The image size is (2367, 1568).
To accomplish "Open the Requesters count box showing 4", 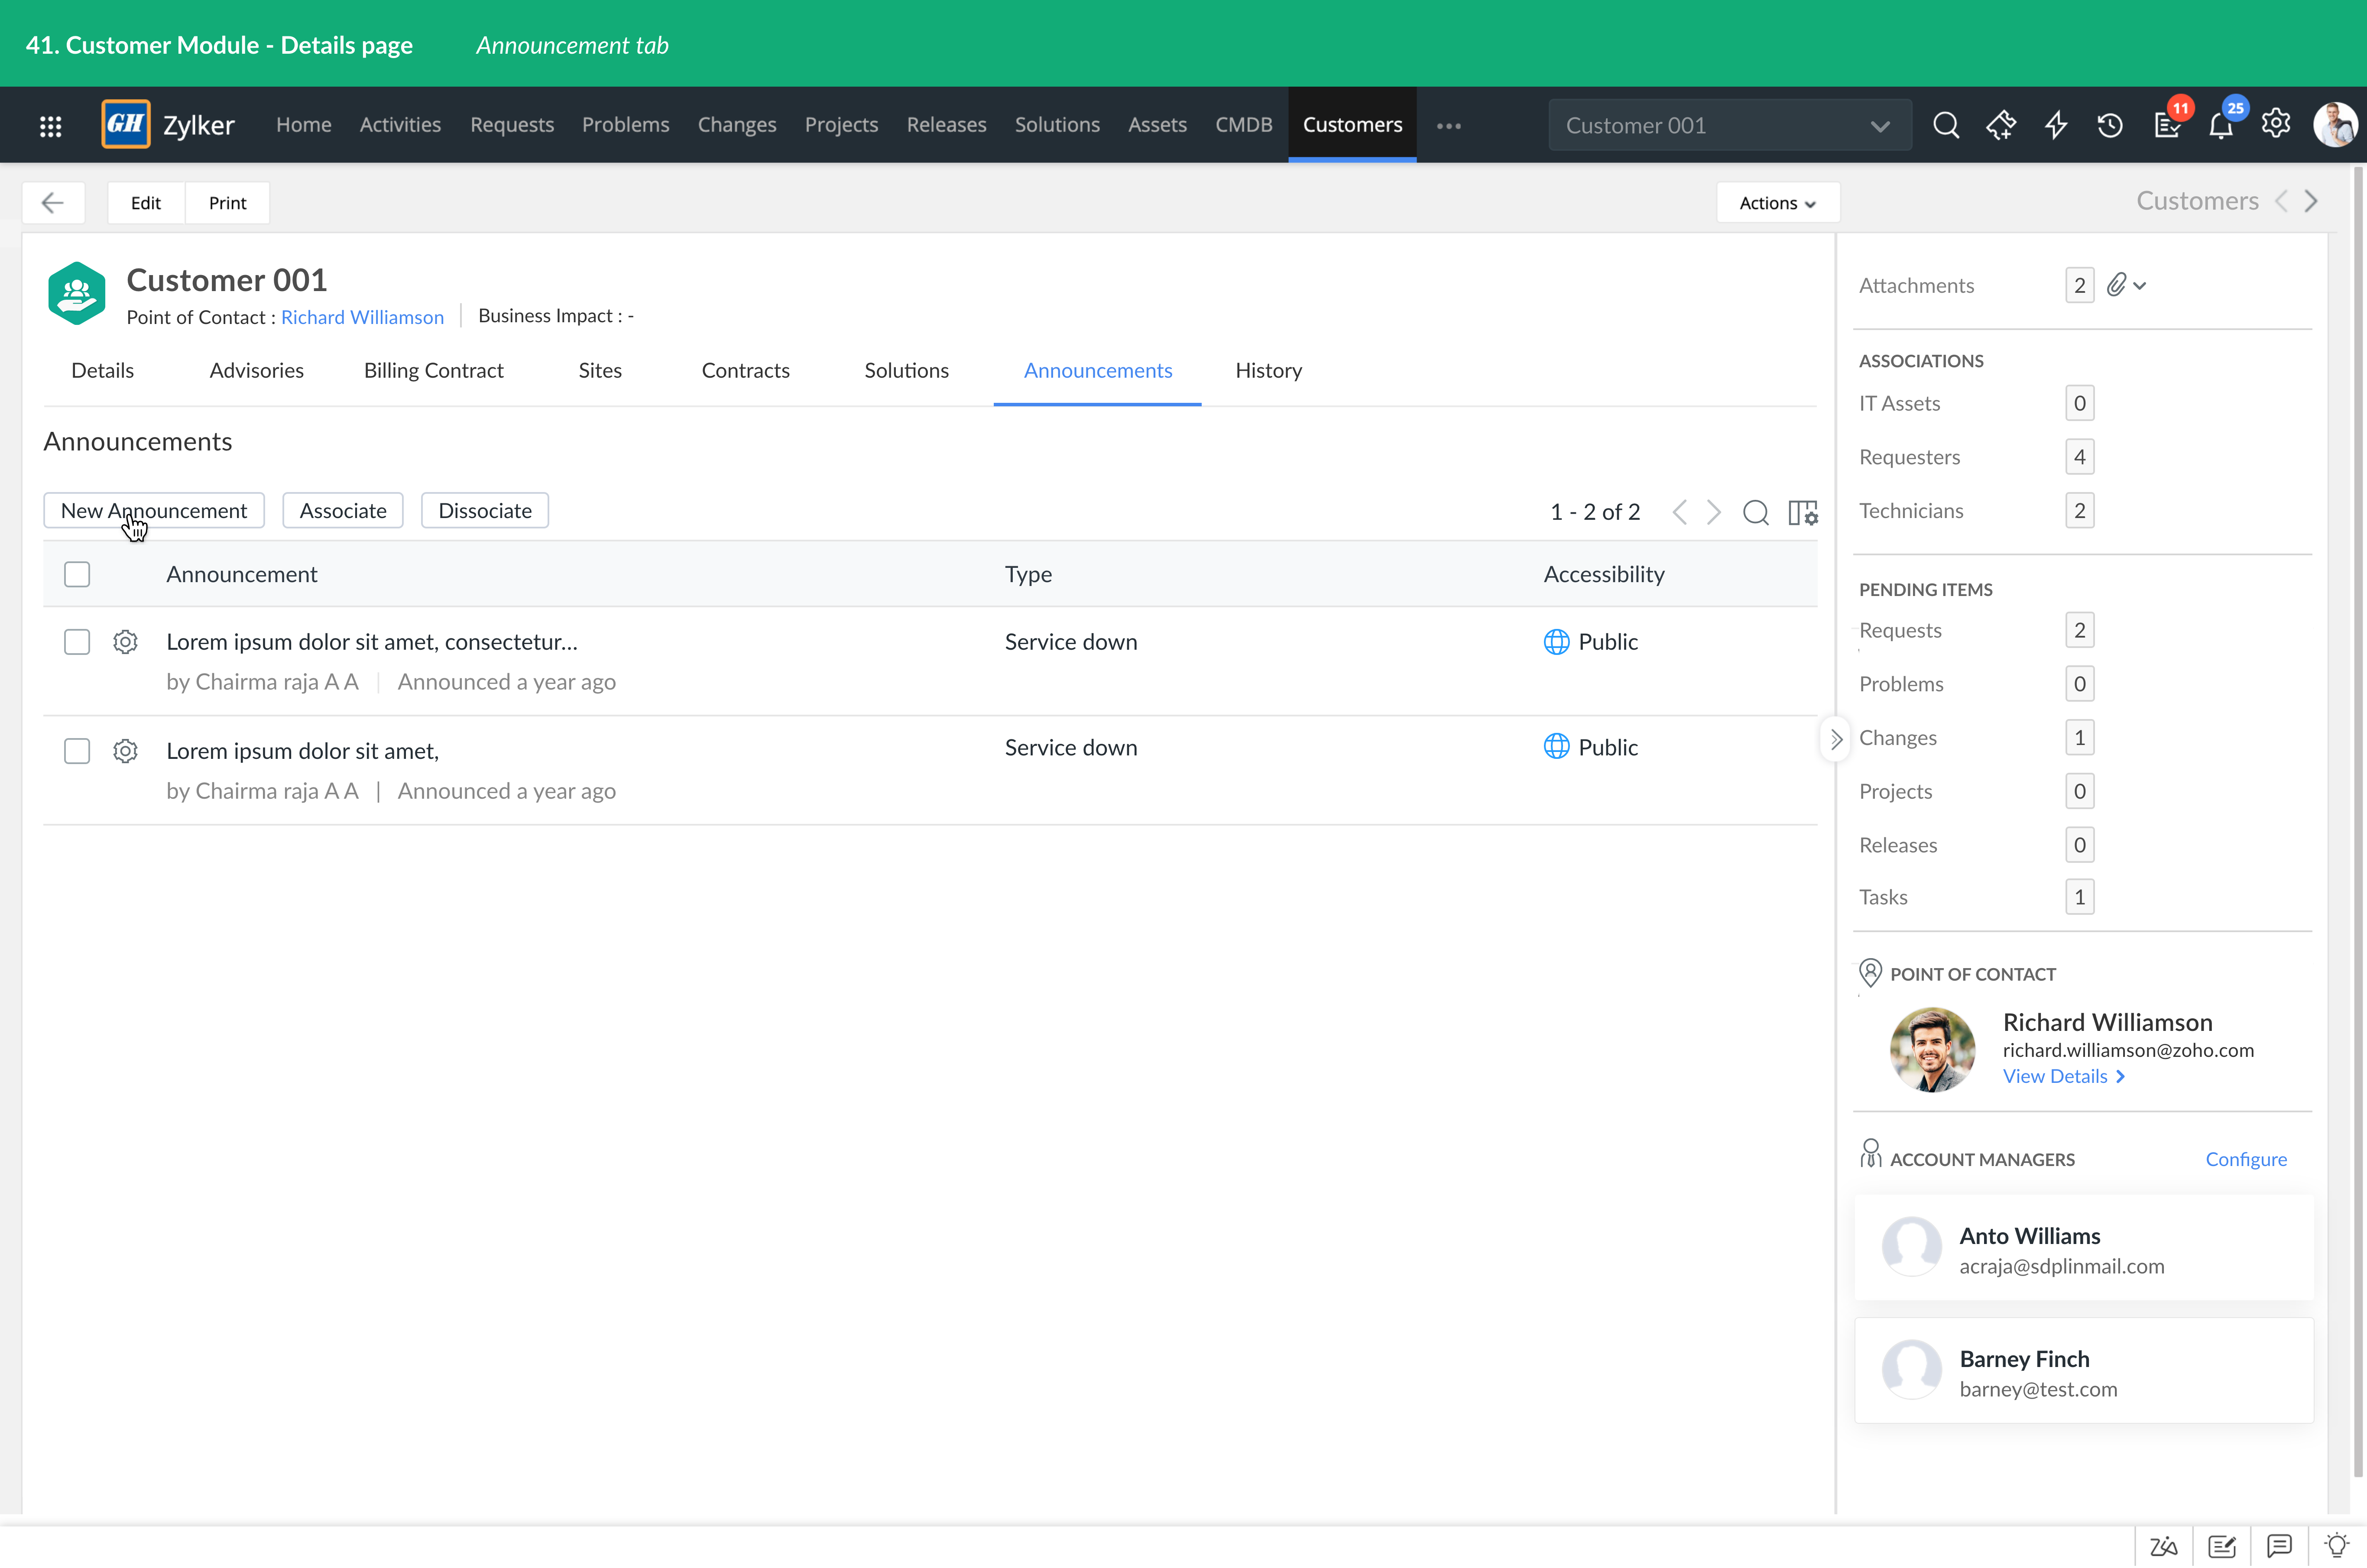I will point(2080,458).
